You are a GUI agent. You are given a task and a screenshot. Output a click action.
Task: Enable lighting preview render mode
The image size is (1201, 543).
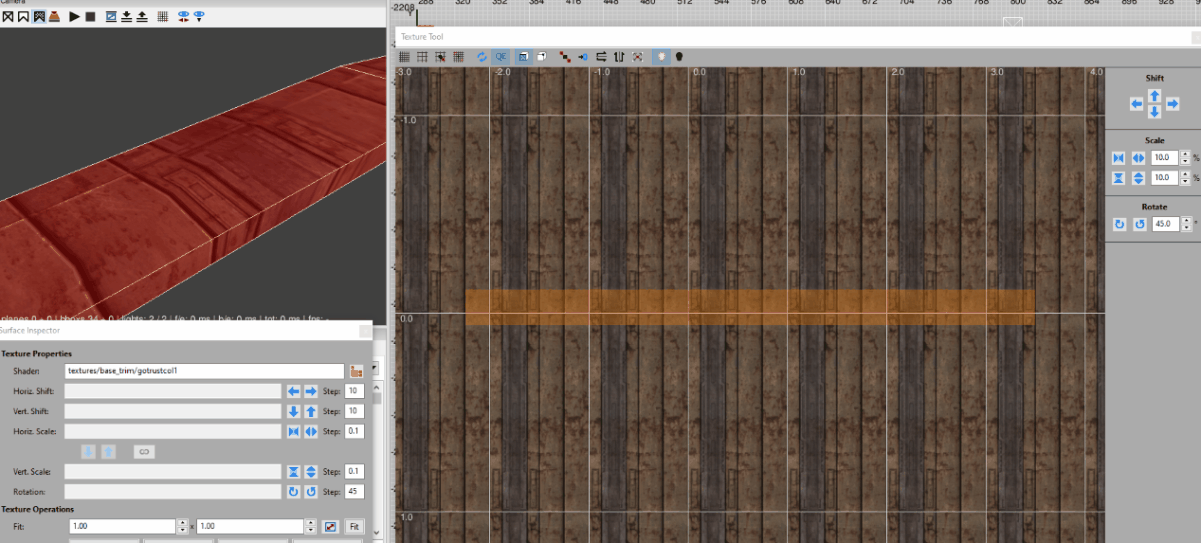click(54, 17)
